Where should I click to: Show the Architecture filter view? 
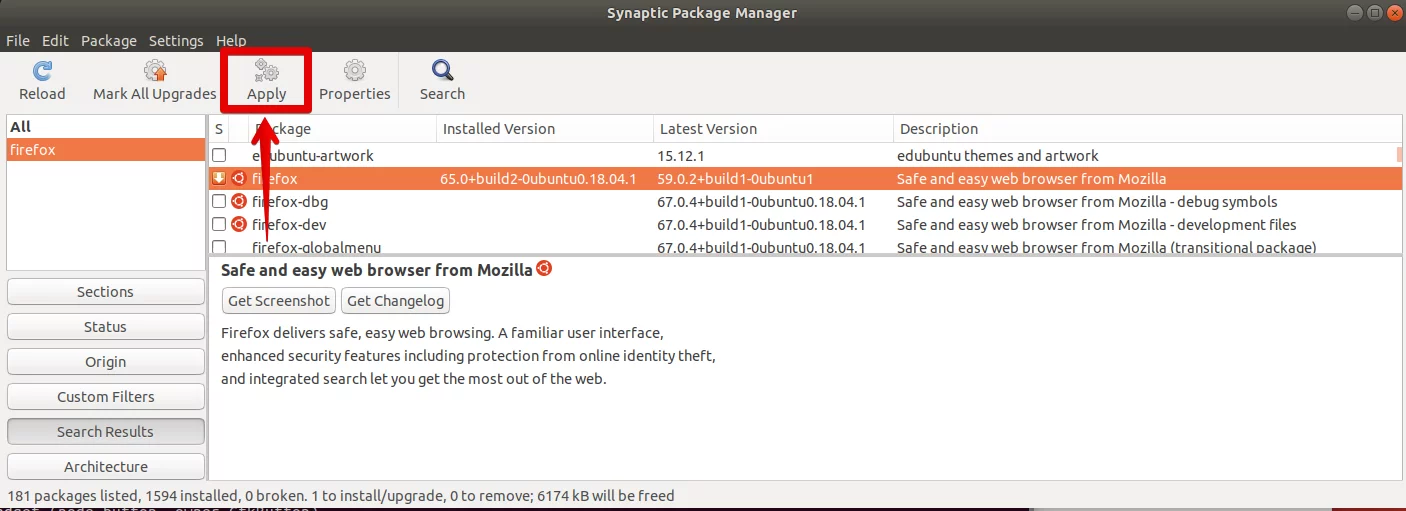click(105, 467)
